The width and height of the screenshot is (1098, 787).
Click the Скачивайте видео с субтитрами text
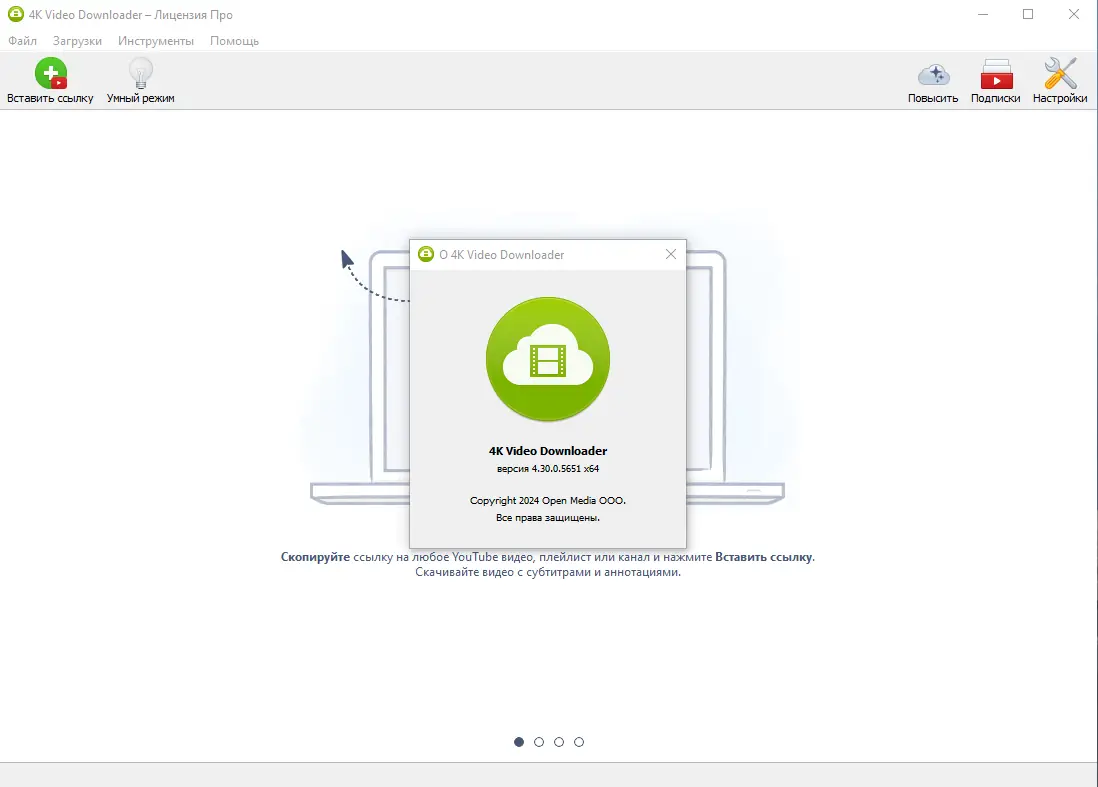548,572
